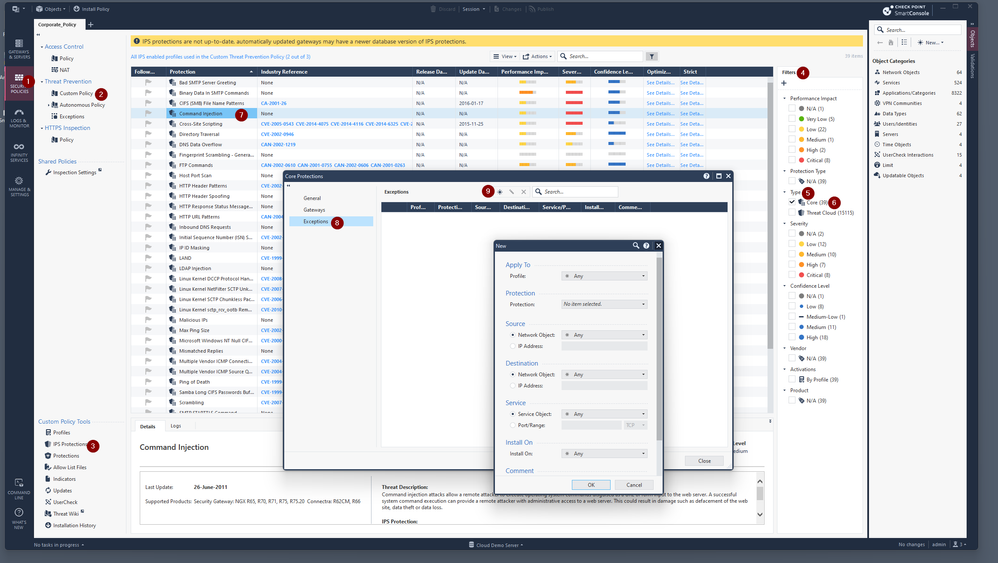Click OK button in New dialog

click(x=591, y=485)
